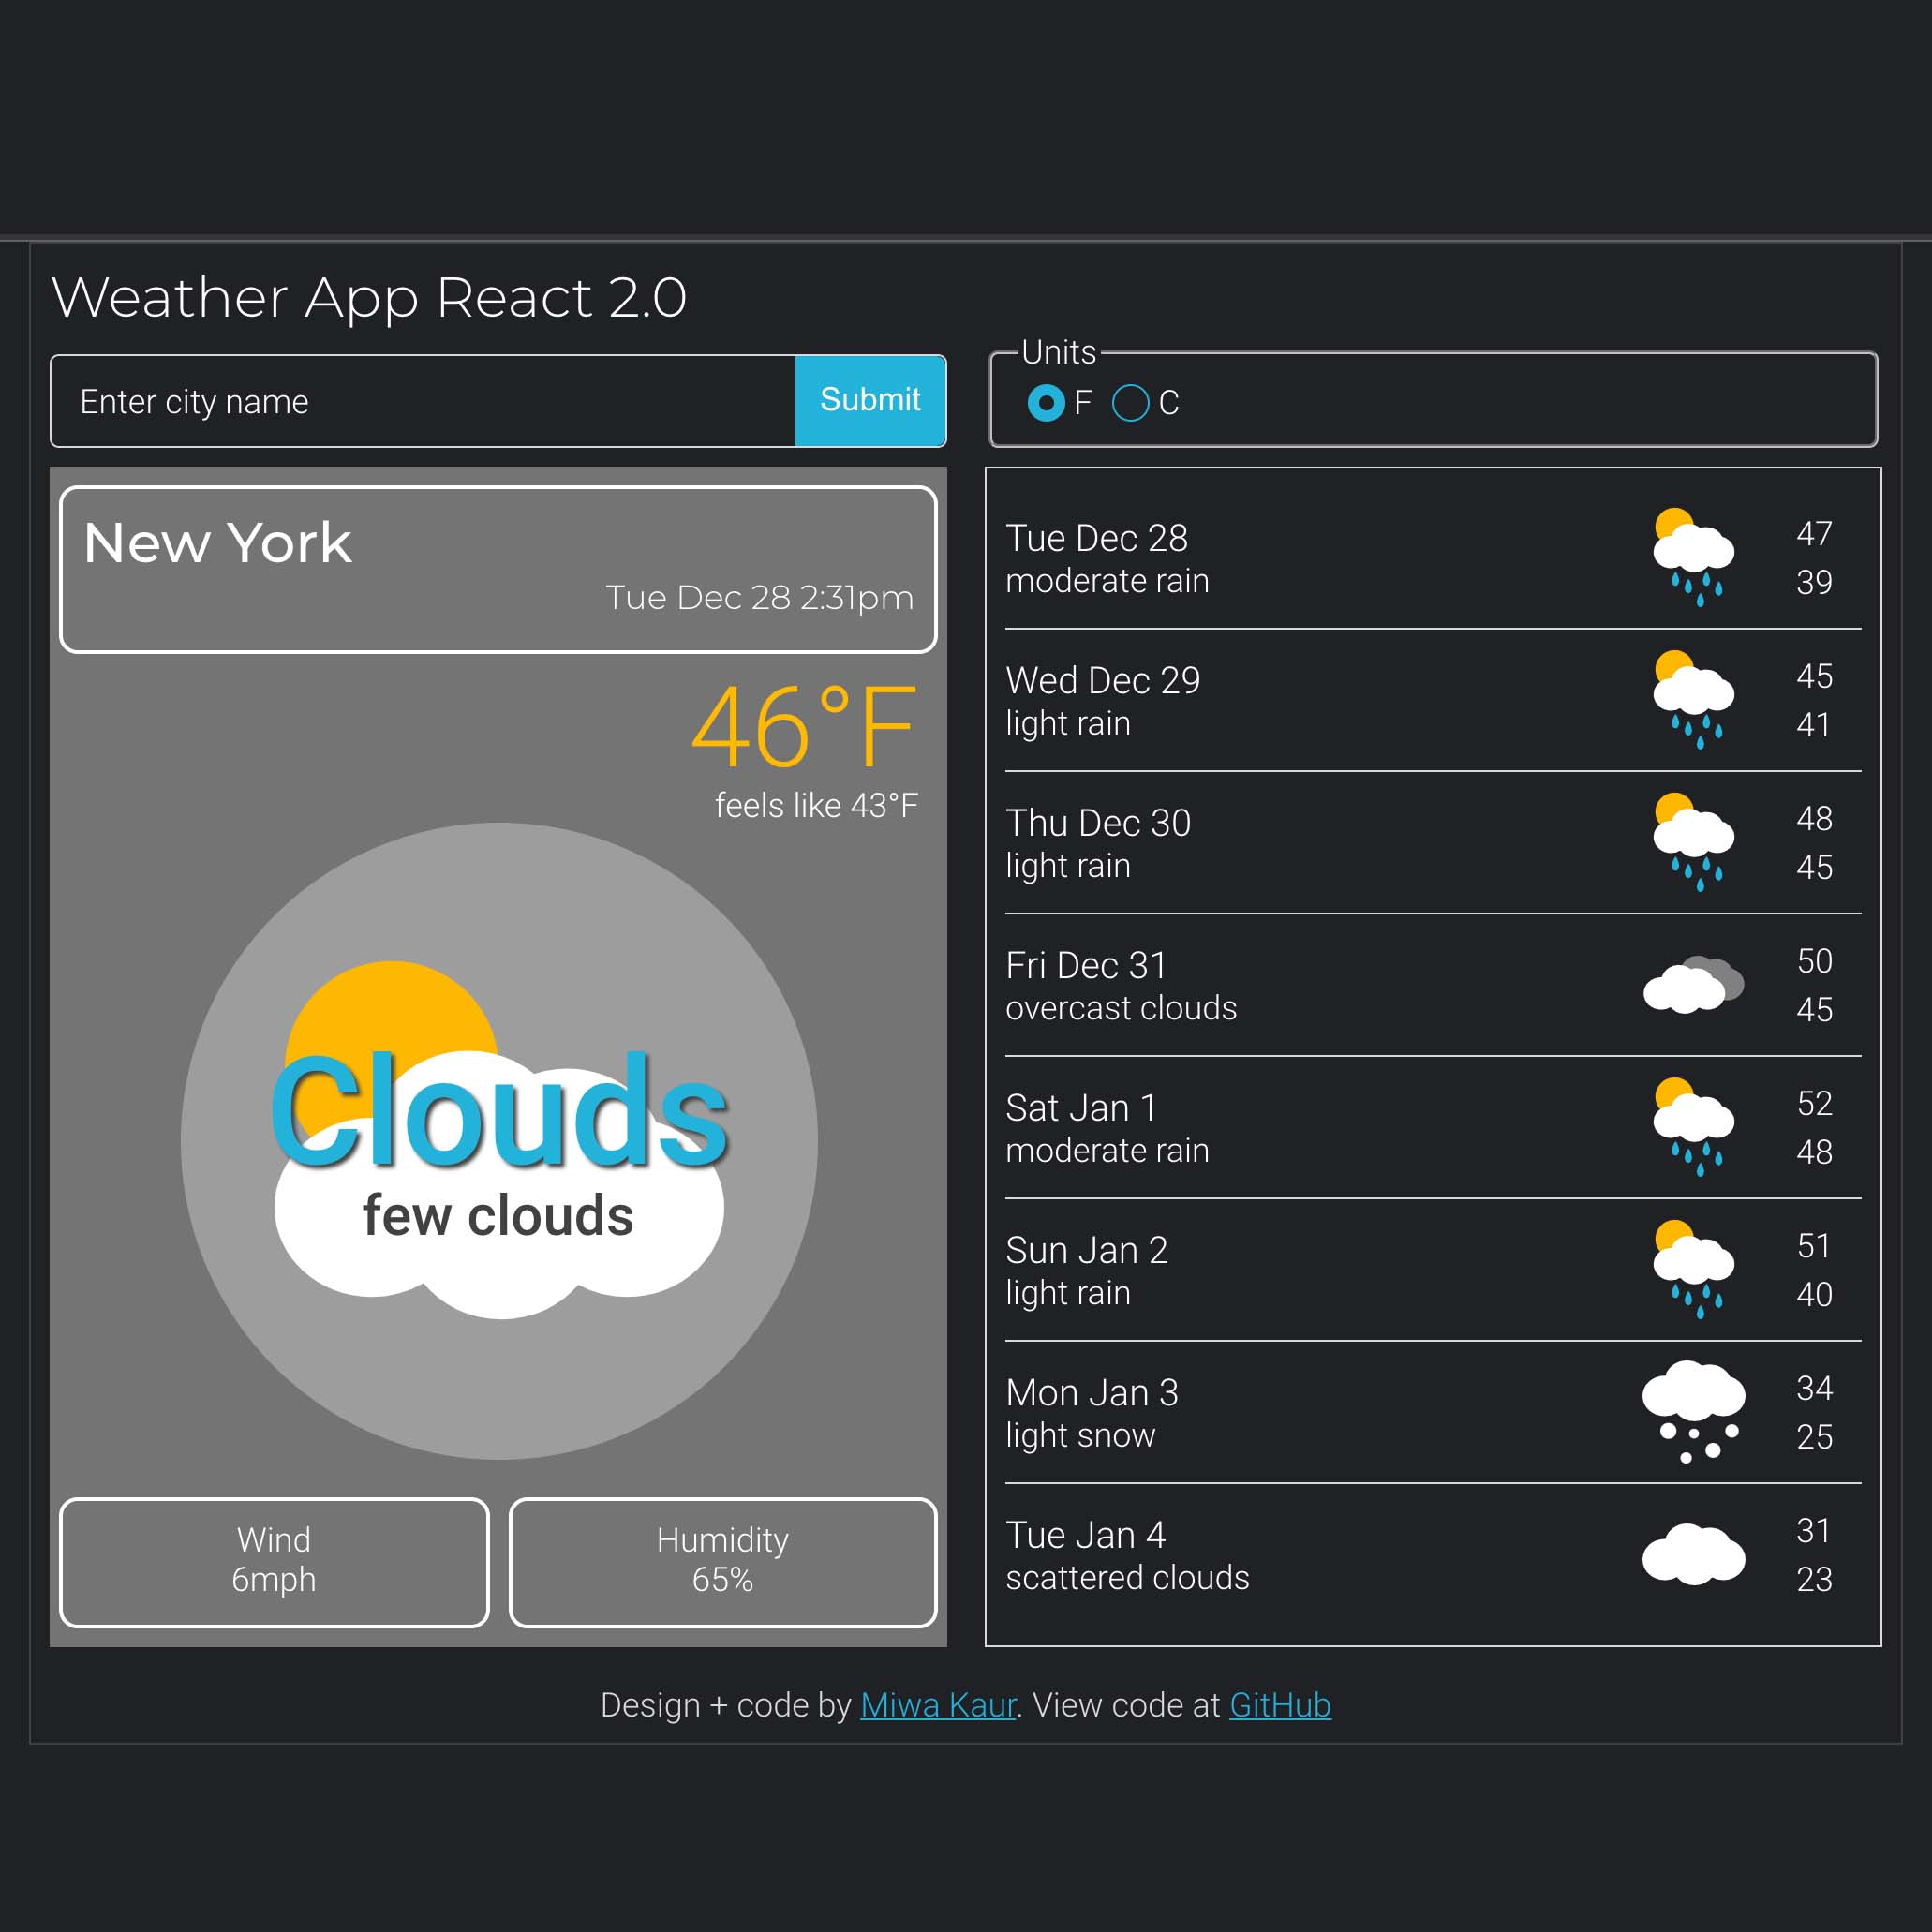This screenshot has width=1932, height=1932.
Task: Click the Sun Jan 2 date label
Action: pos(1086,1251)
